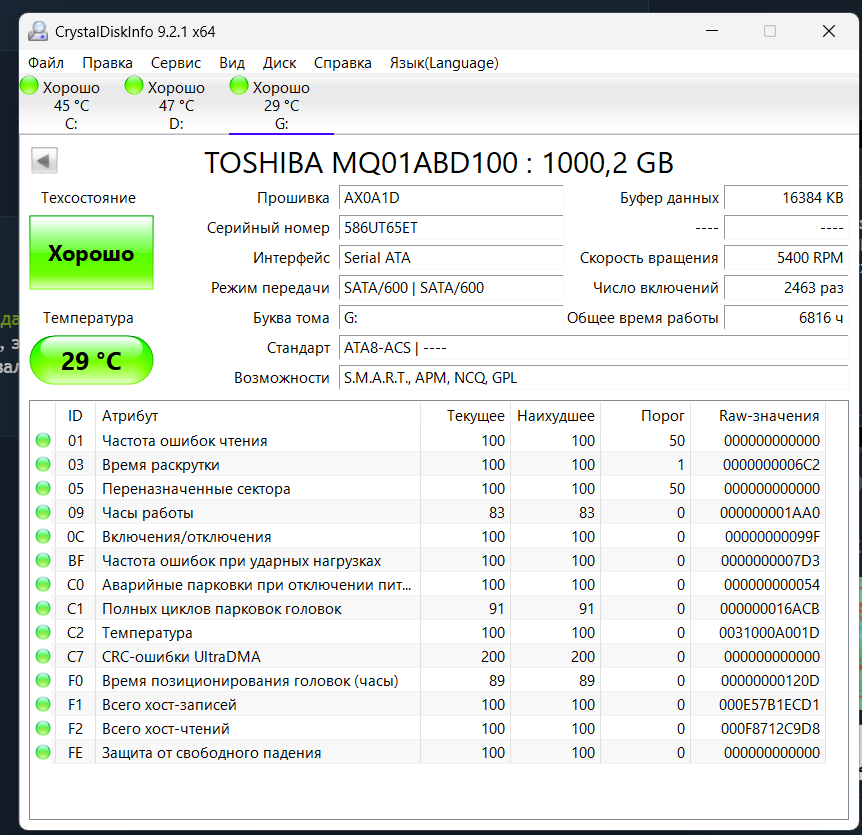Select the D: drive status circle
Screen dimensions: 862x835
134,86
